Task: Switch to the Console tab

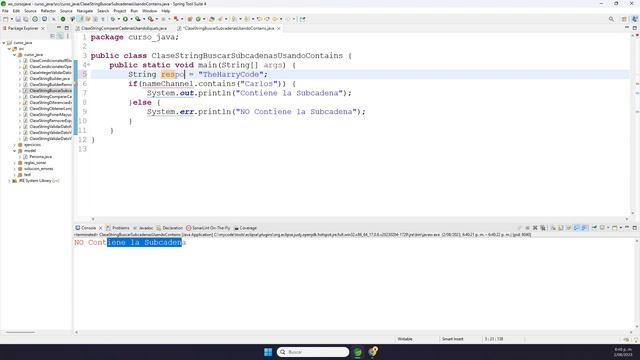Action: tap(88, 228)
